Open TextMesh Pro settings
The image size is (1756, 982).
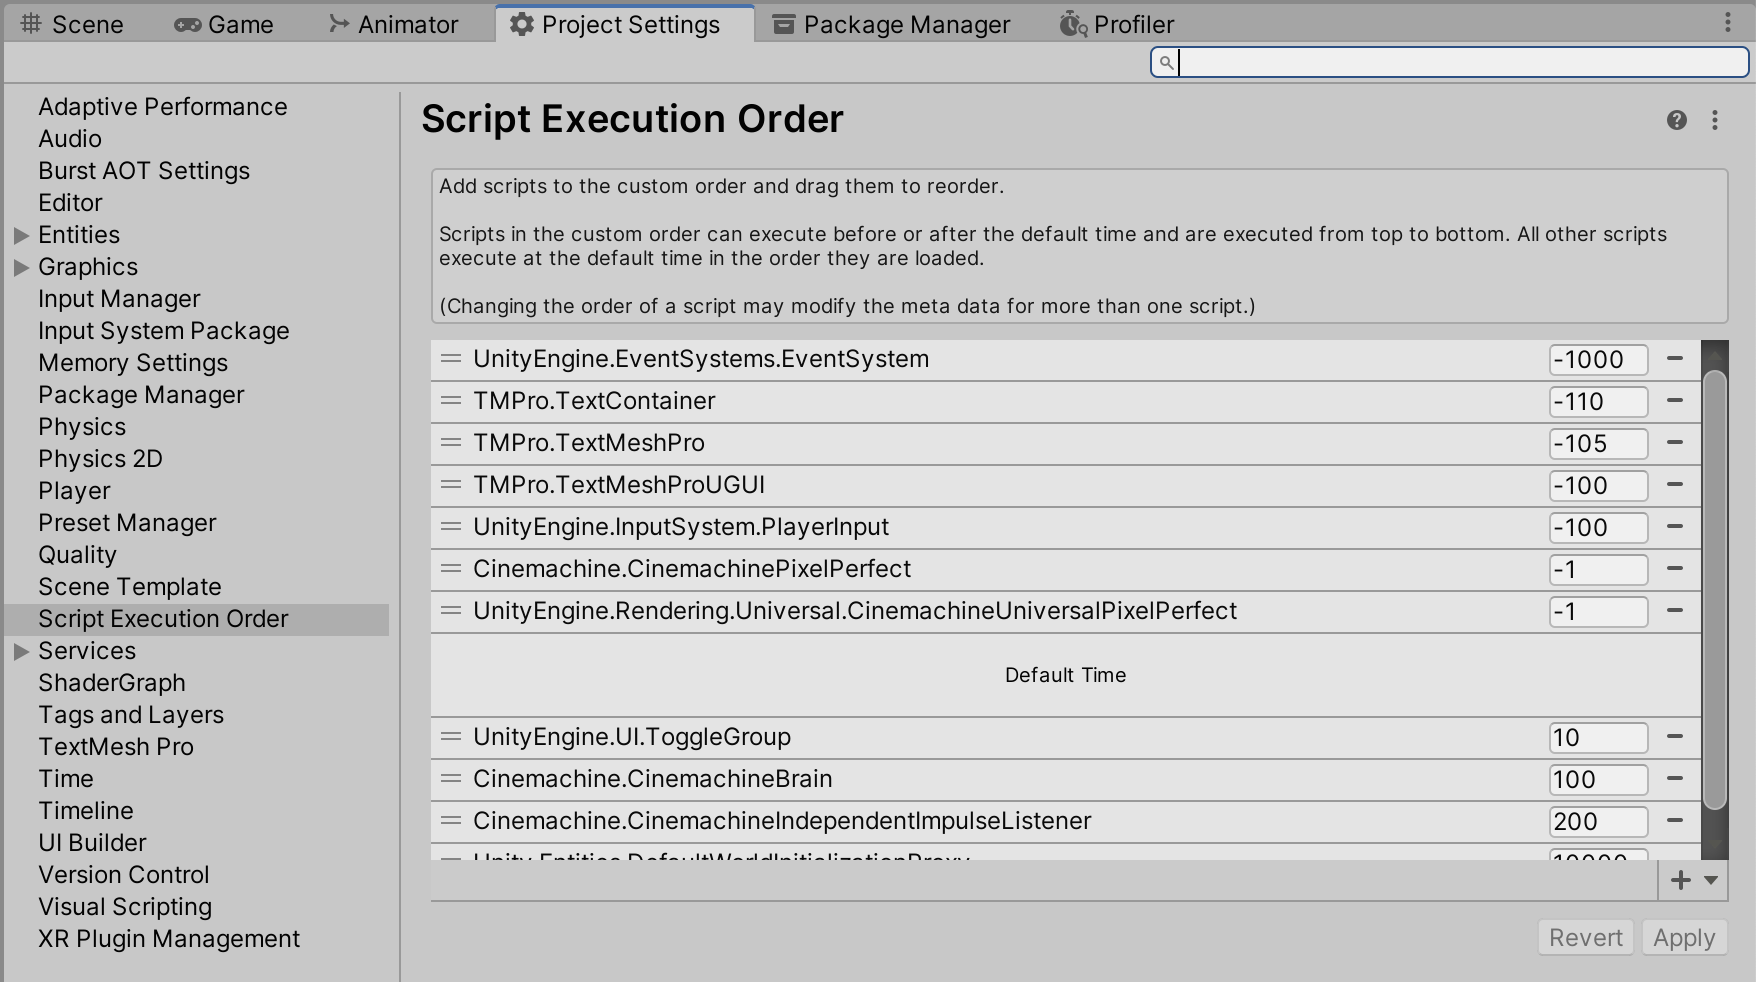point(116,747)
